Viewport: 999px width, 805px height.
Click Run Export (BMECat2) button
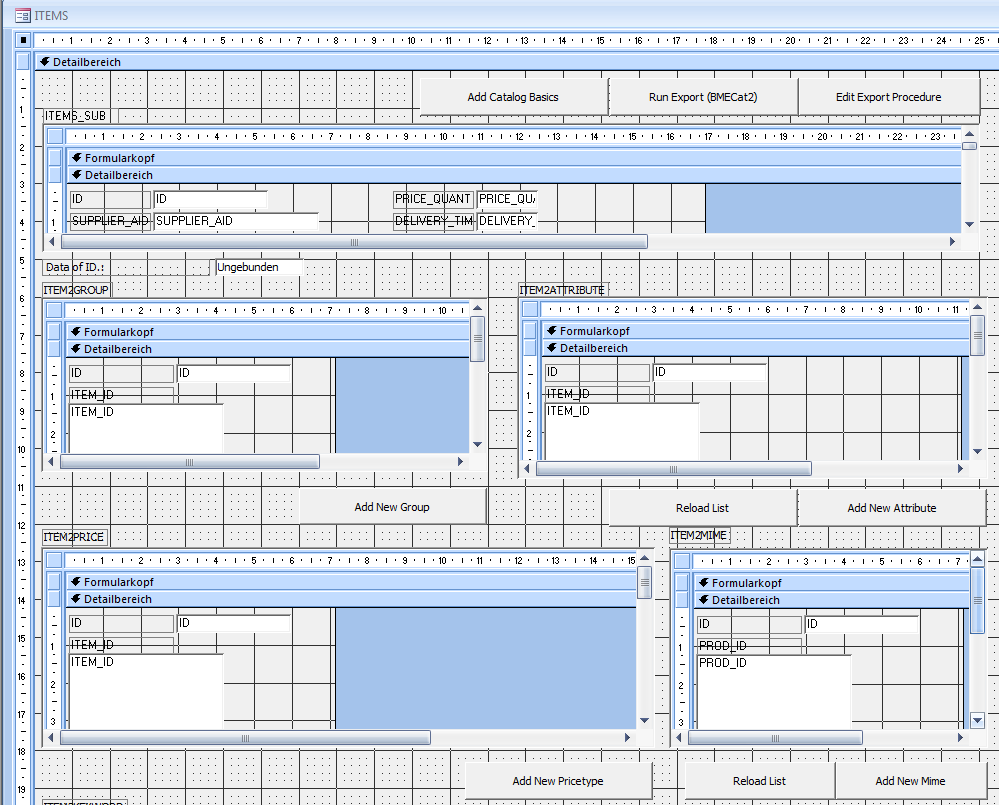703,97
